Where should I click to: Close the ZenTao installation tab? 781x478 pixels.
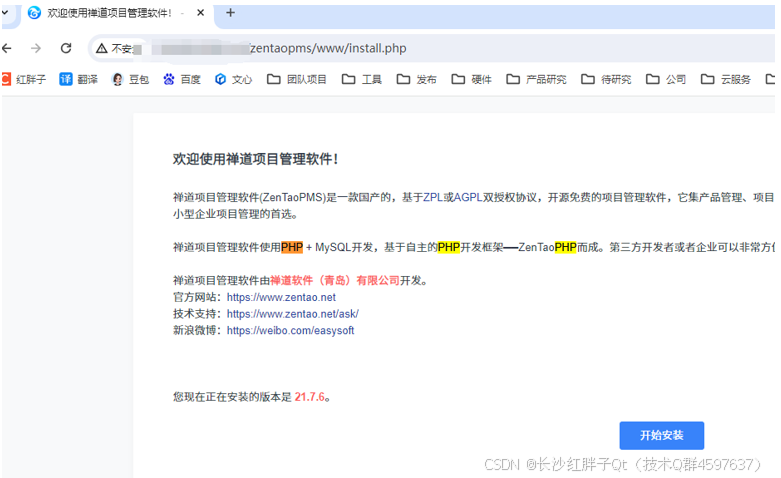pos(200,13)
